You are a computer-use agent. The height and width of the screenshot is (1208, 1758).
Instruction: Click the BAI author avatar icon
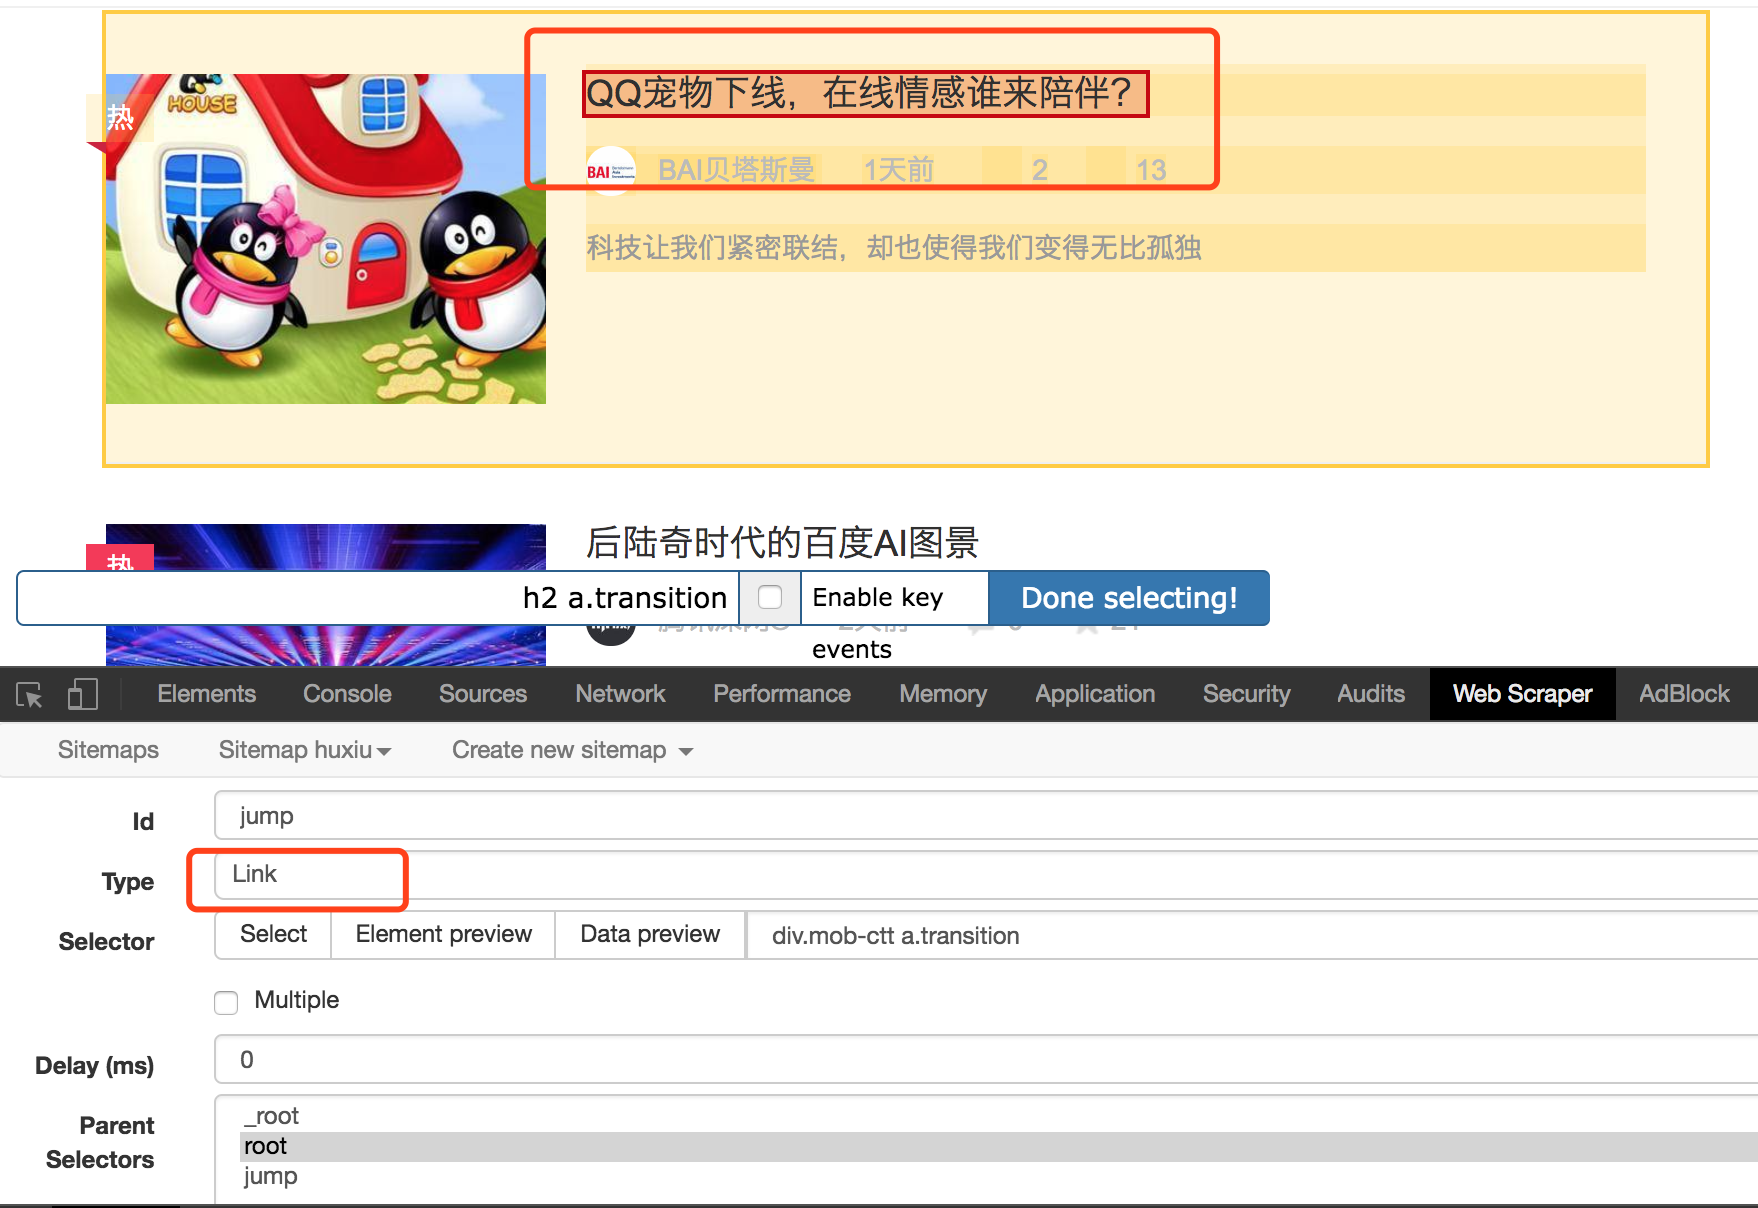point(610,170)
